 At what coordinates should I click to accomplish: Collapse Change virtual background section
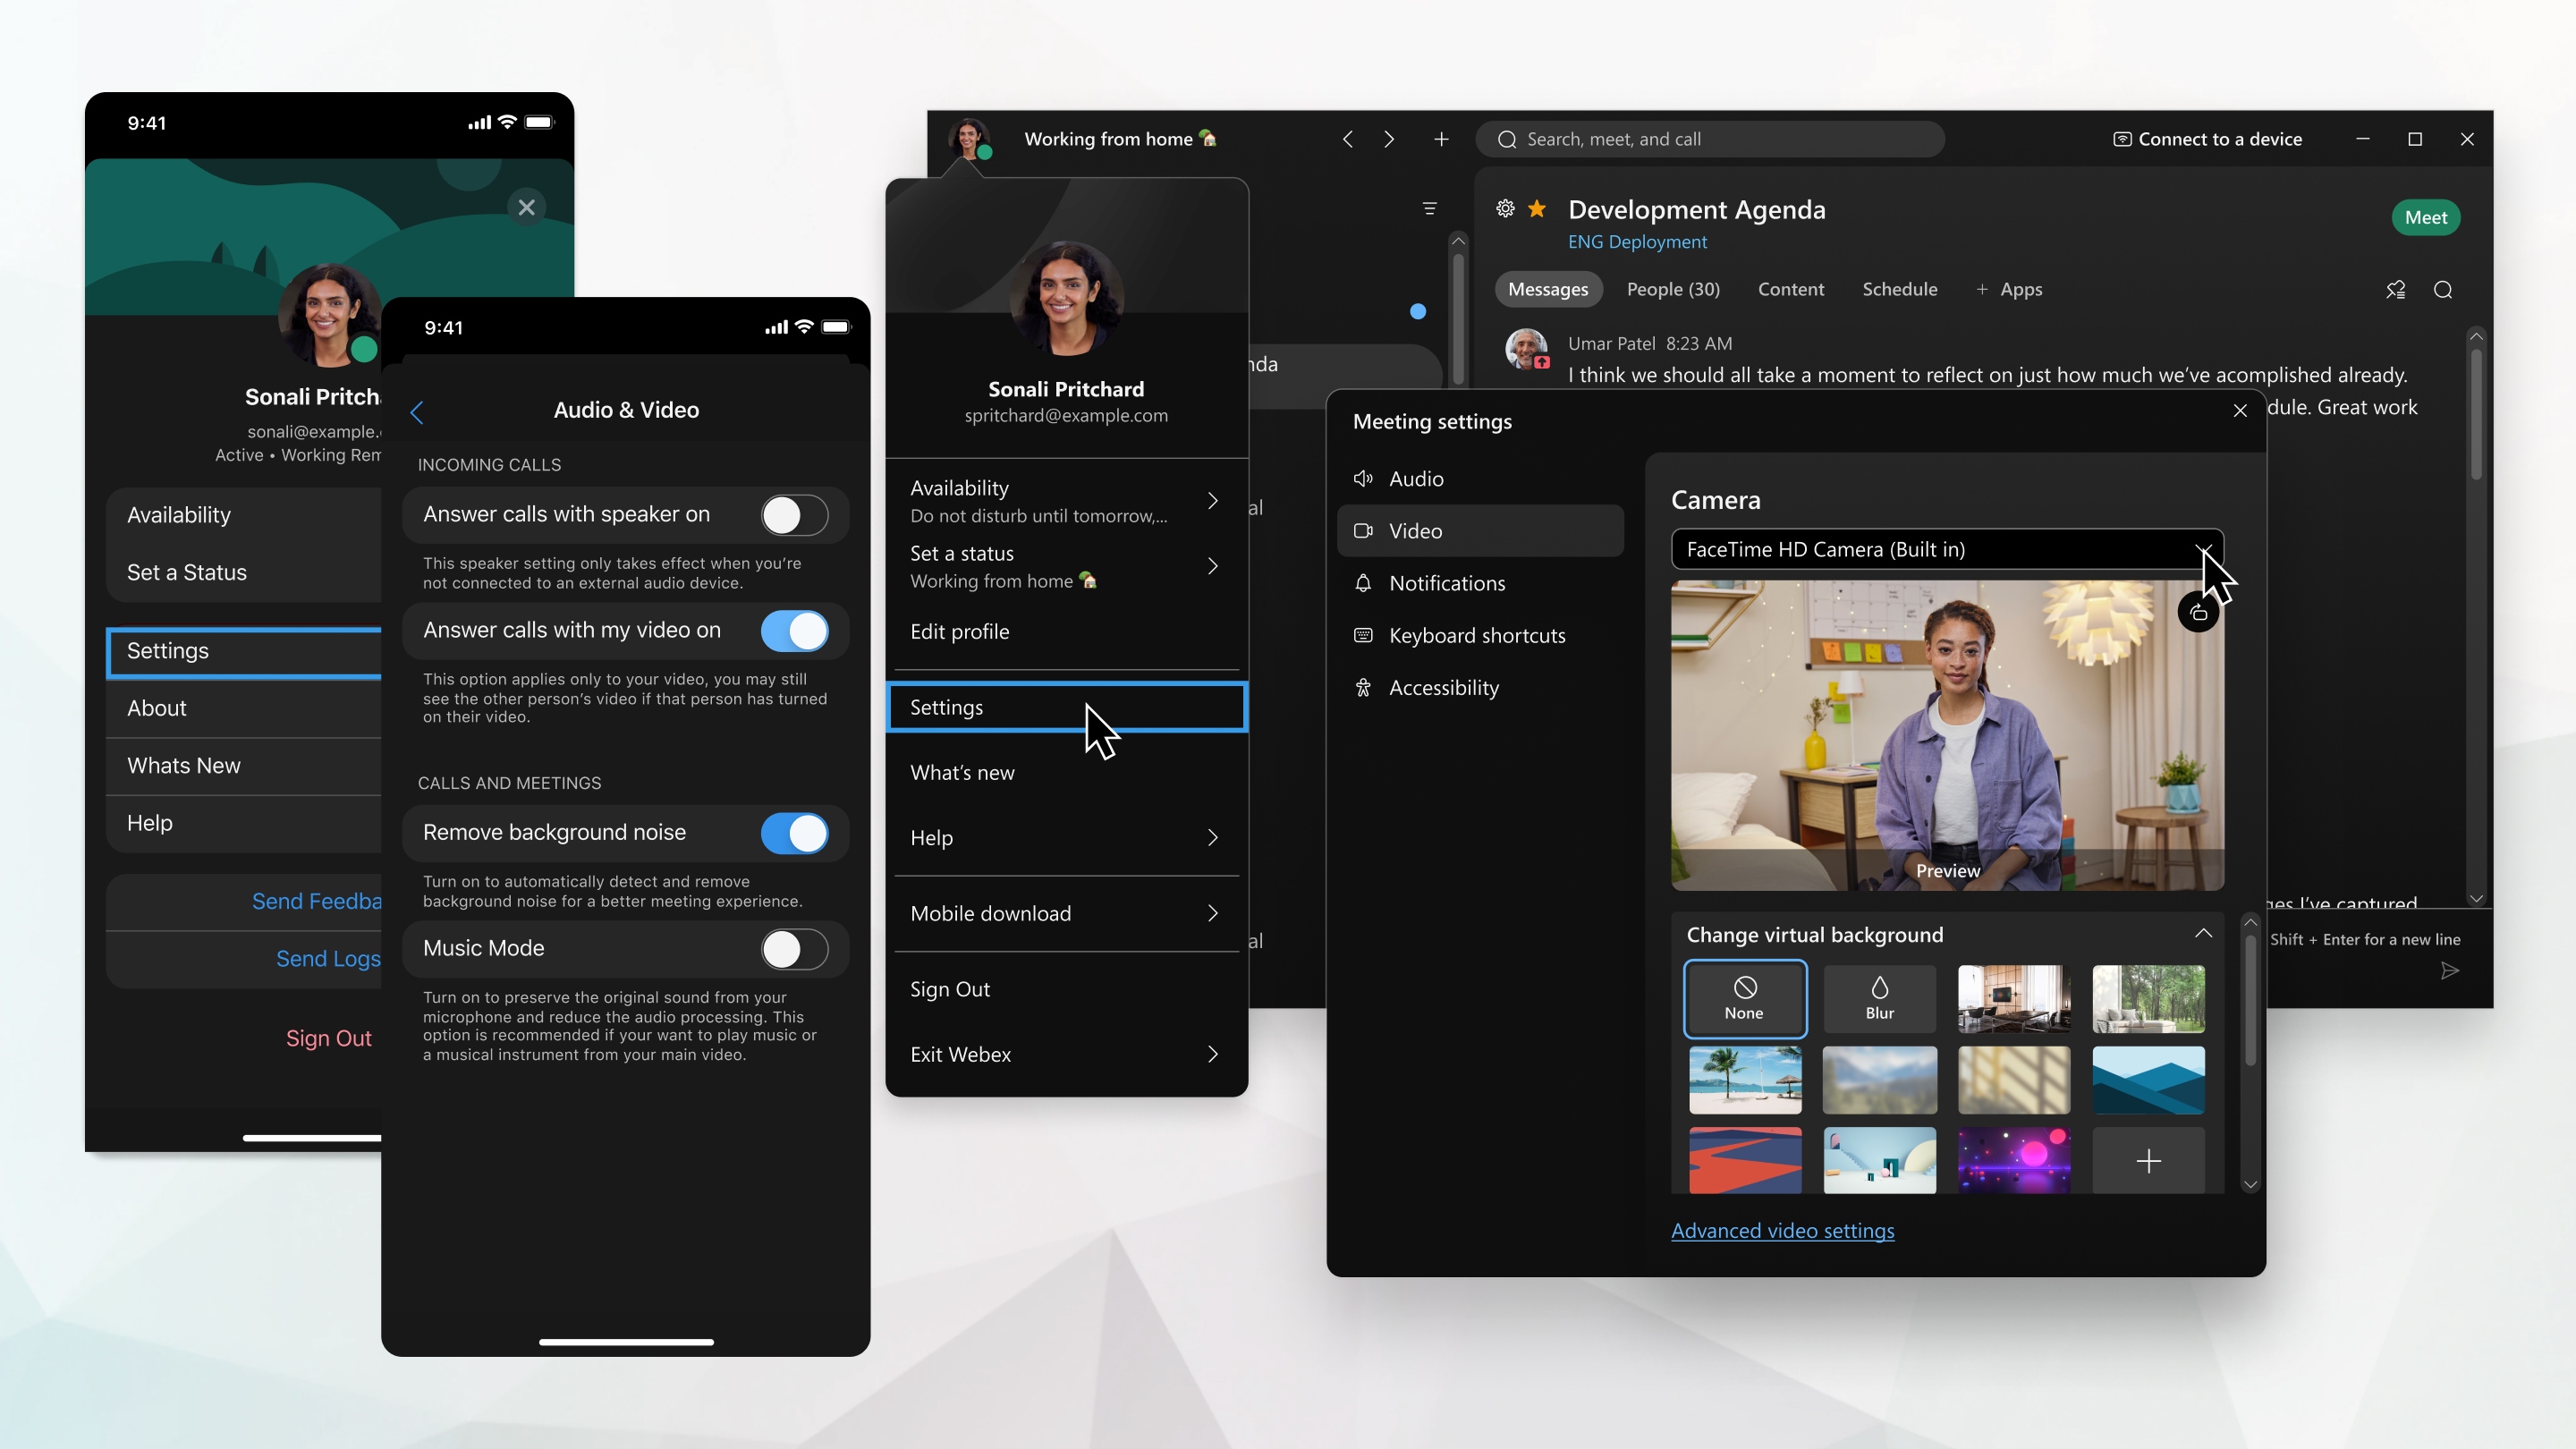pos(2203,934)
